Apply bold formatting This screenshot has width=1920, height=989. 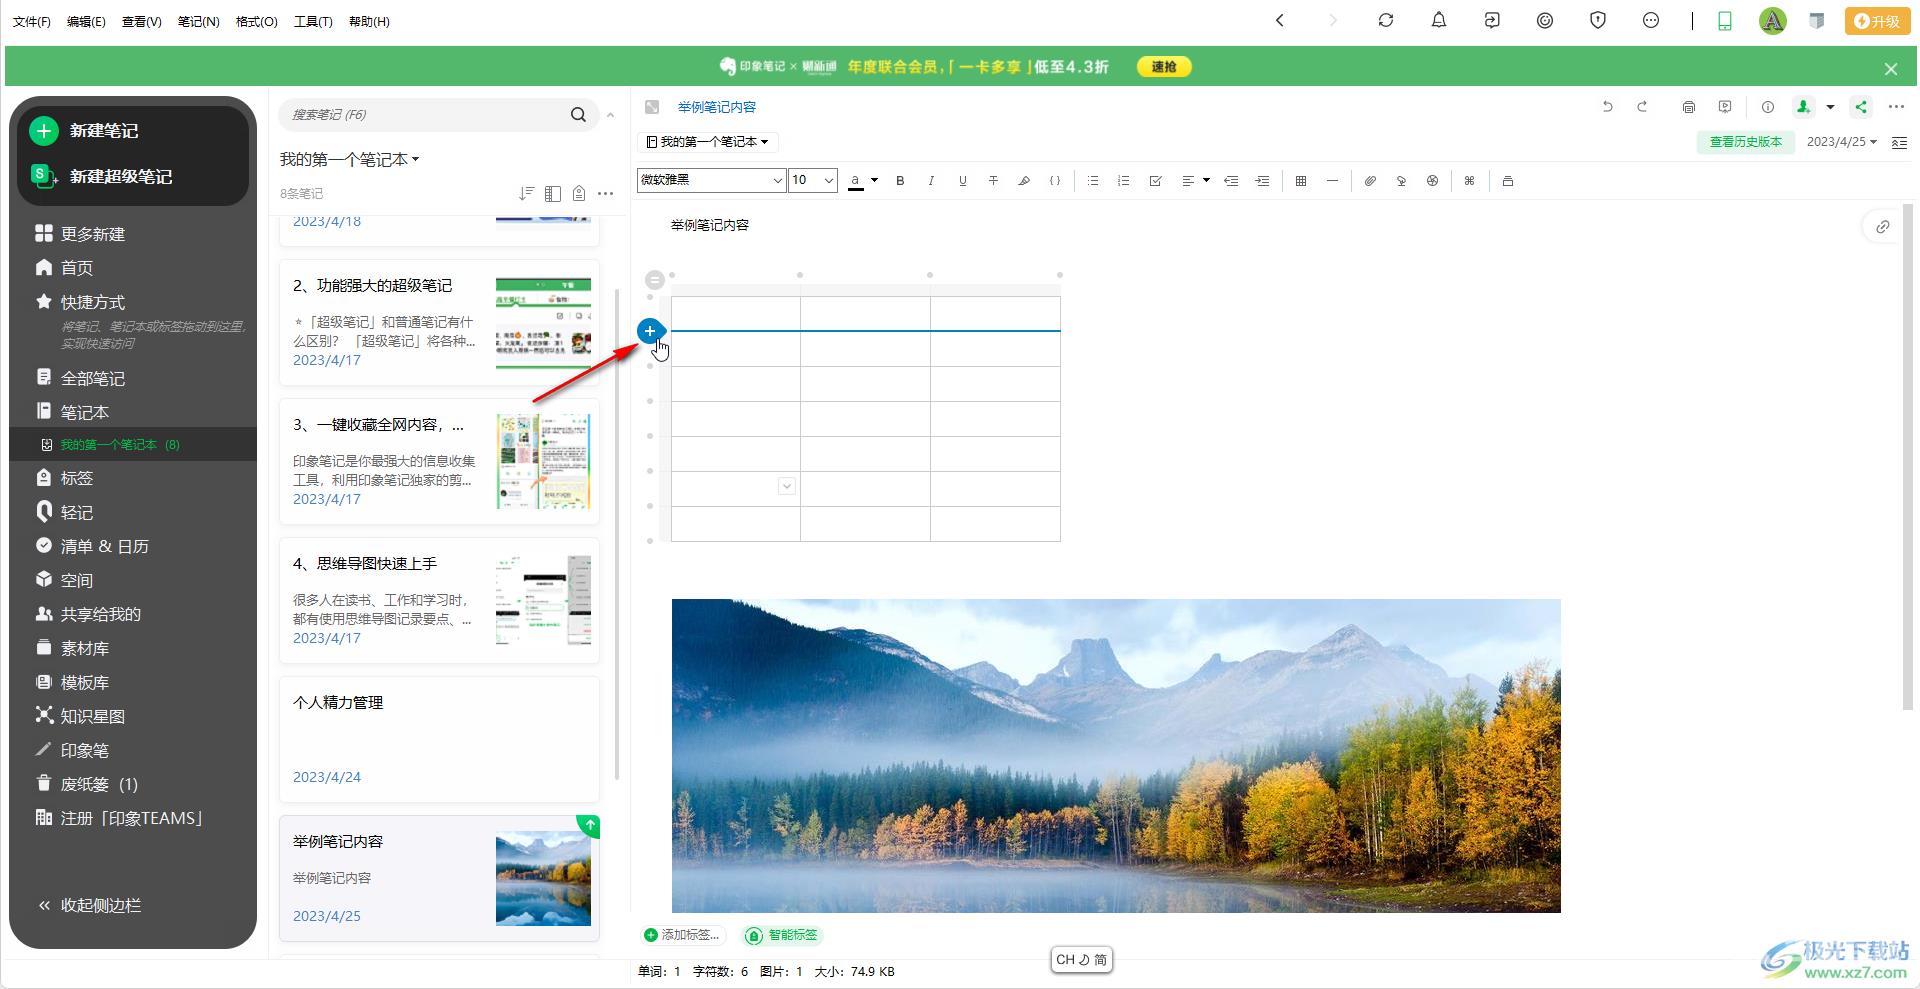click(900, 181)
